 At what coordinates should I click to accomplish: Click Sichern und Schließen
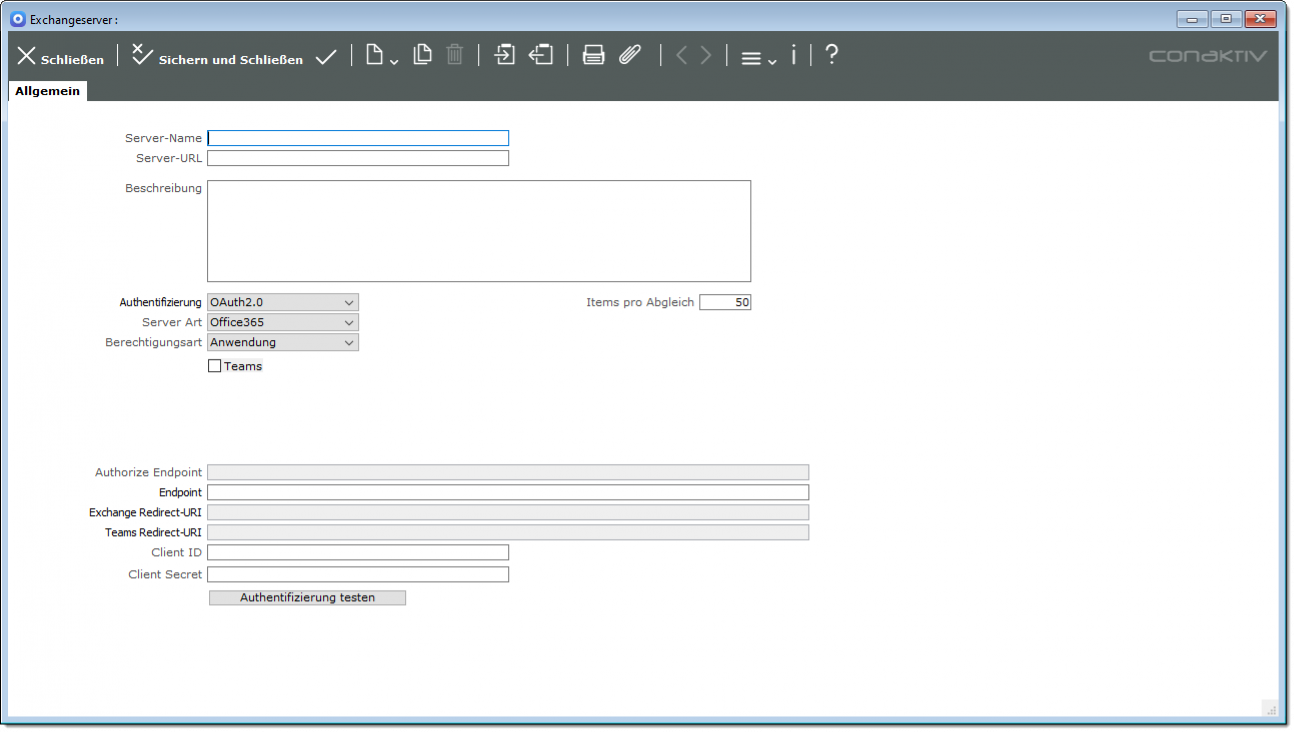point(217,58)
